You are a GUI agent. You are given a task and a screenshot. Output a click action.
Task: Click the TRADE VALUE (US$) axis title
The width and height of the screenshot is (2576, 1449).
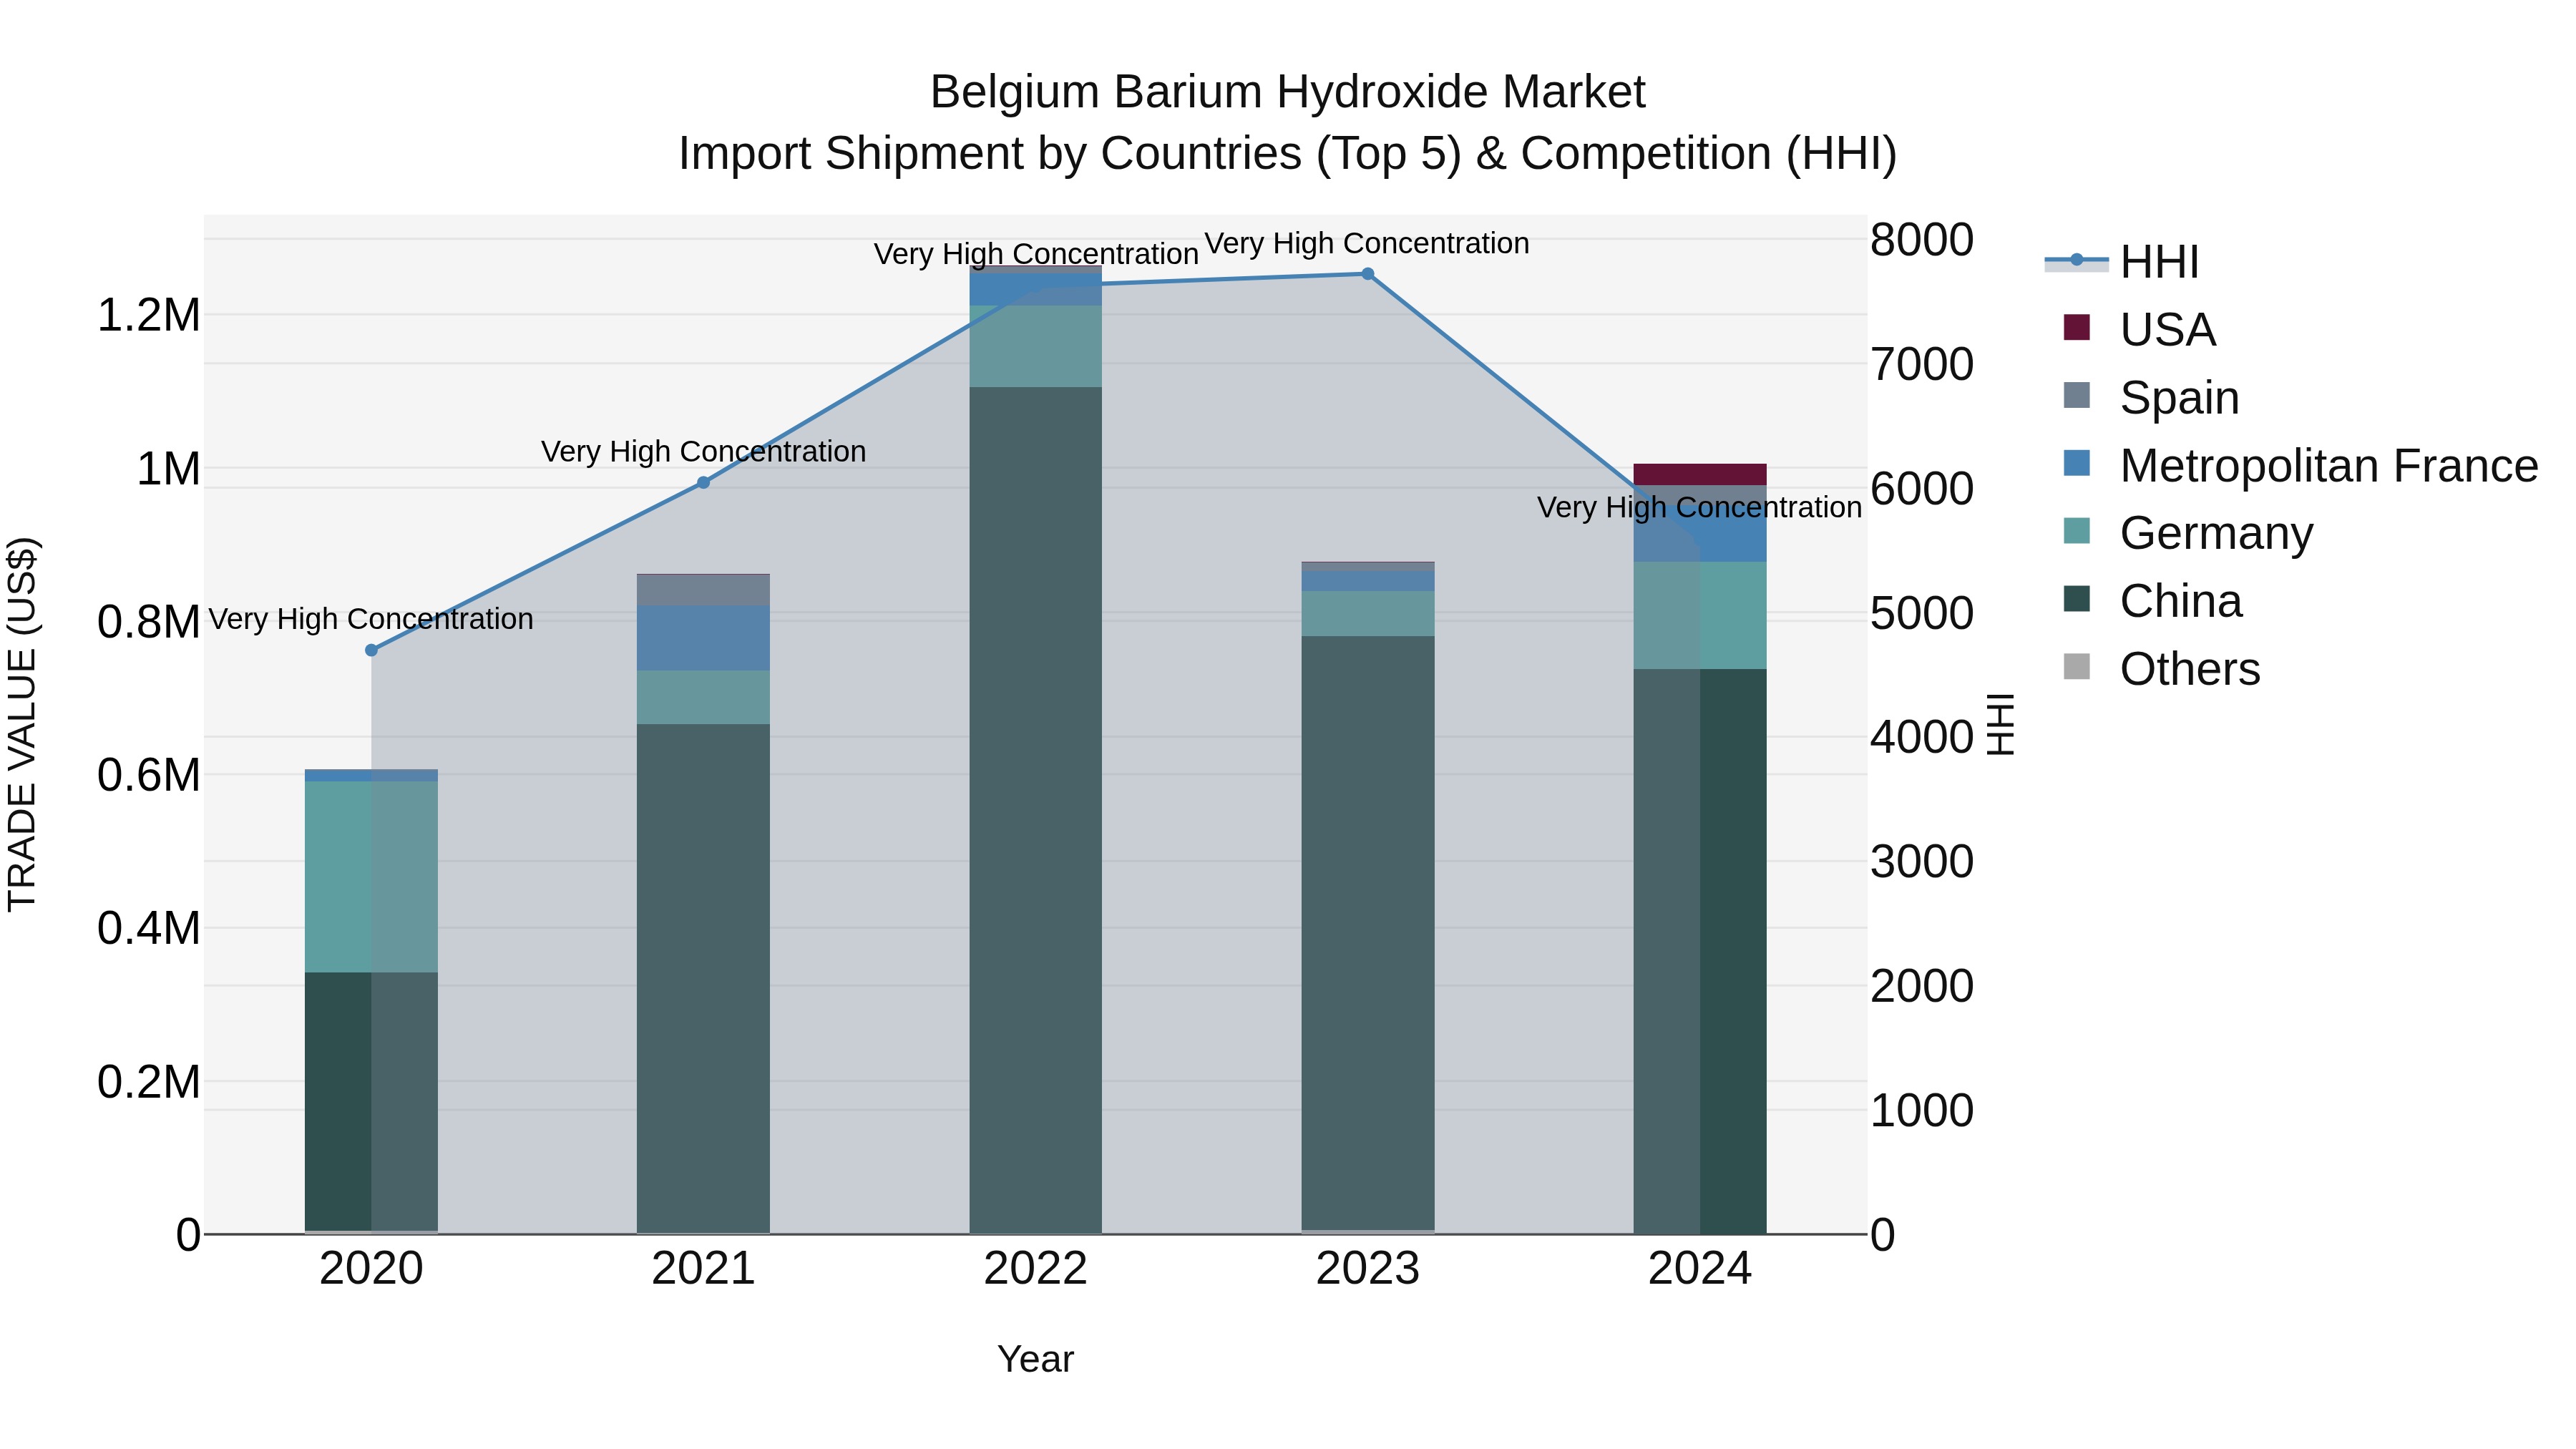pos(22,724)
